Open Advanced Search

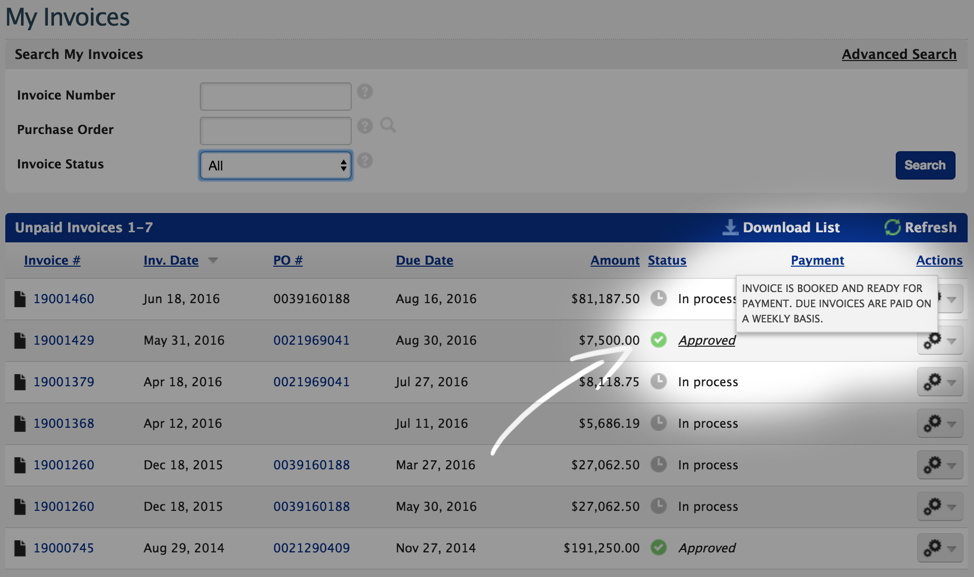(x=898, y=54)
